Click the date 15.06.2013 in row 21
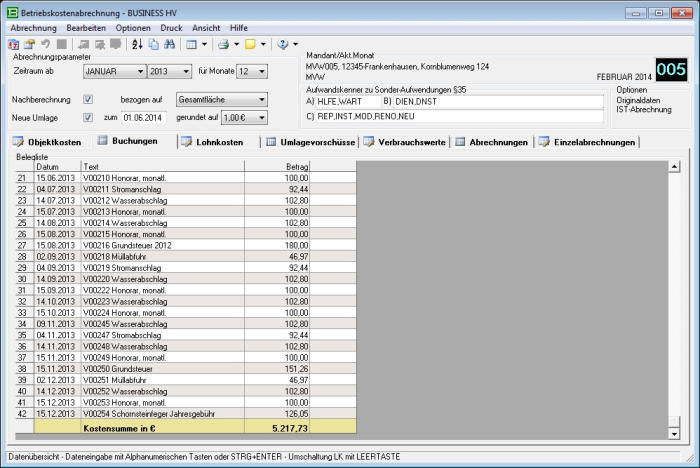The image size is (700, 468). [56, 178]
